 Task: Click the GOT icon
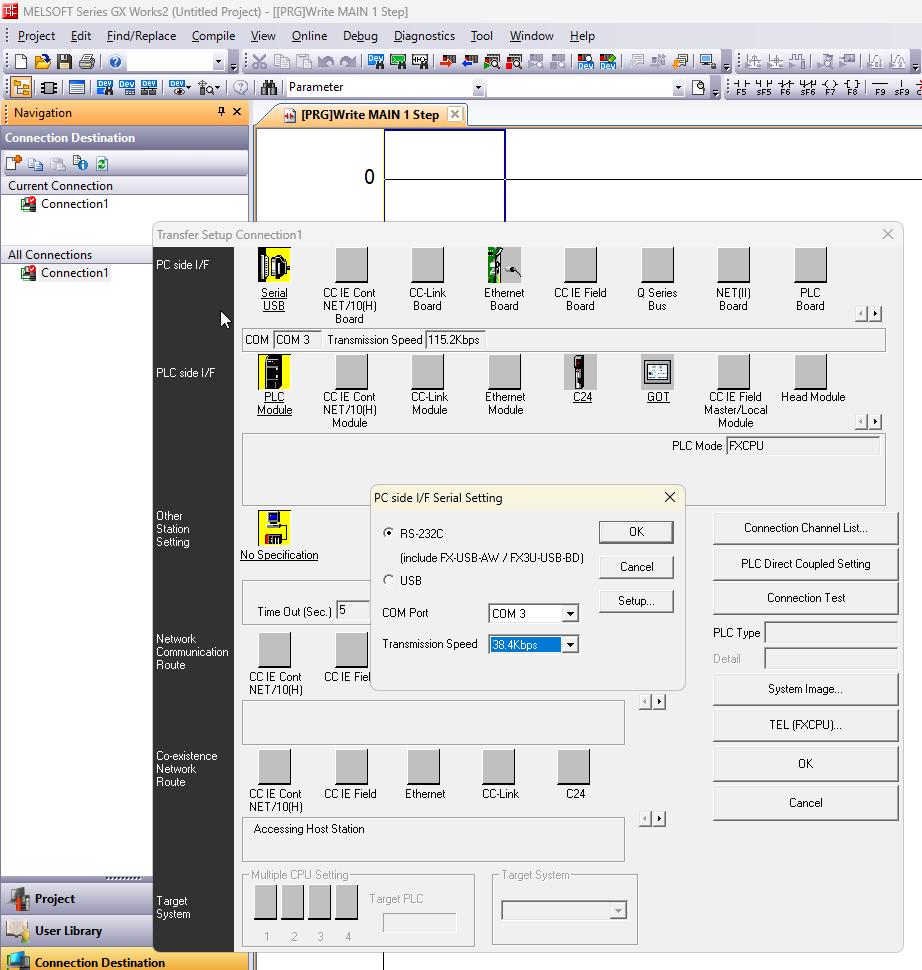pyautogui.click(x=657, y=372)
